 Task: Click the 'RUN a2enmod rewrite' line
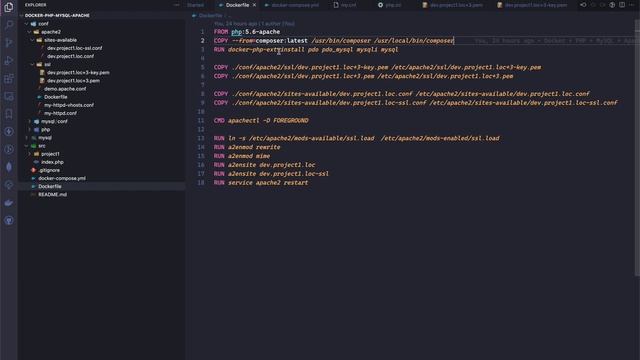tap(247, 147)
